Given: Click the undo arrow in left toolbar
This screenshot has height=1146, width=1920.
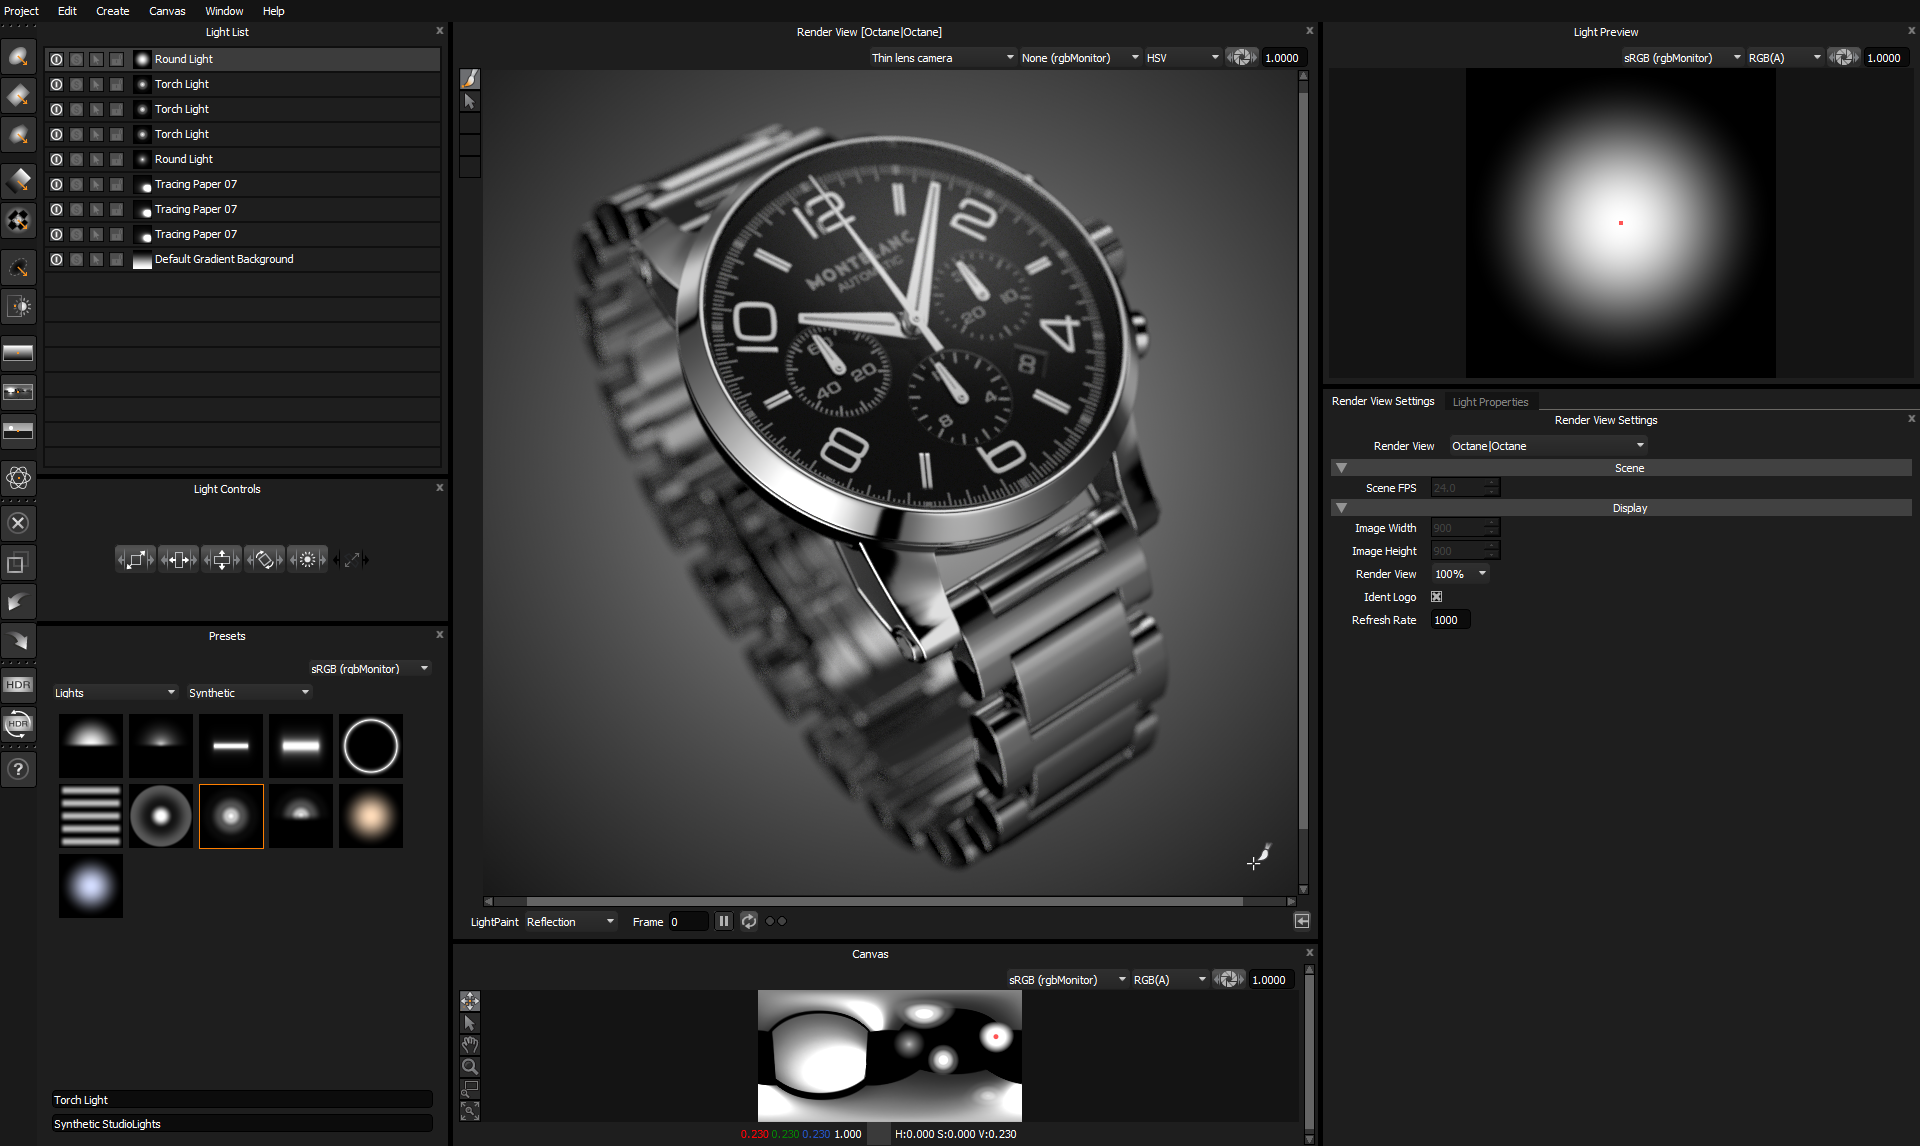Looking at the screenshot, I should click(x=18, y=602).
